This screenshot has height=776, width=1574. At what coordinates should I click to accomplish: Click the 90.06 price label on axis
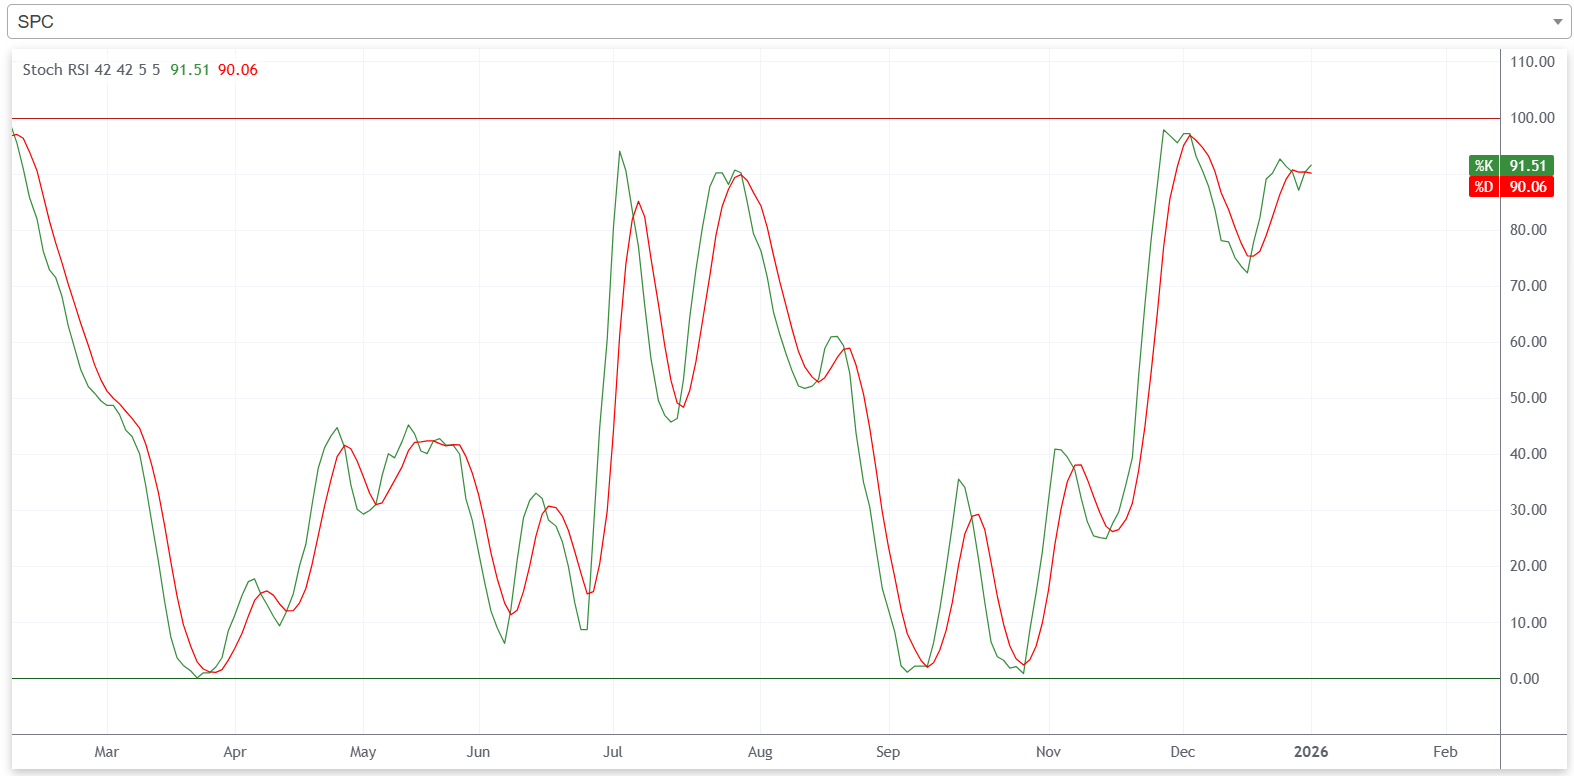tap(1527, 187)
